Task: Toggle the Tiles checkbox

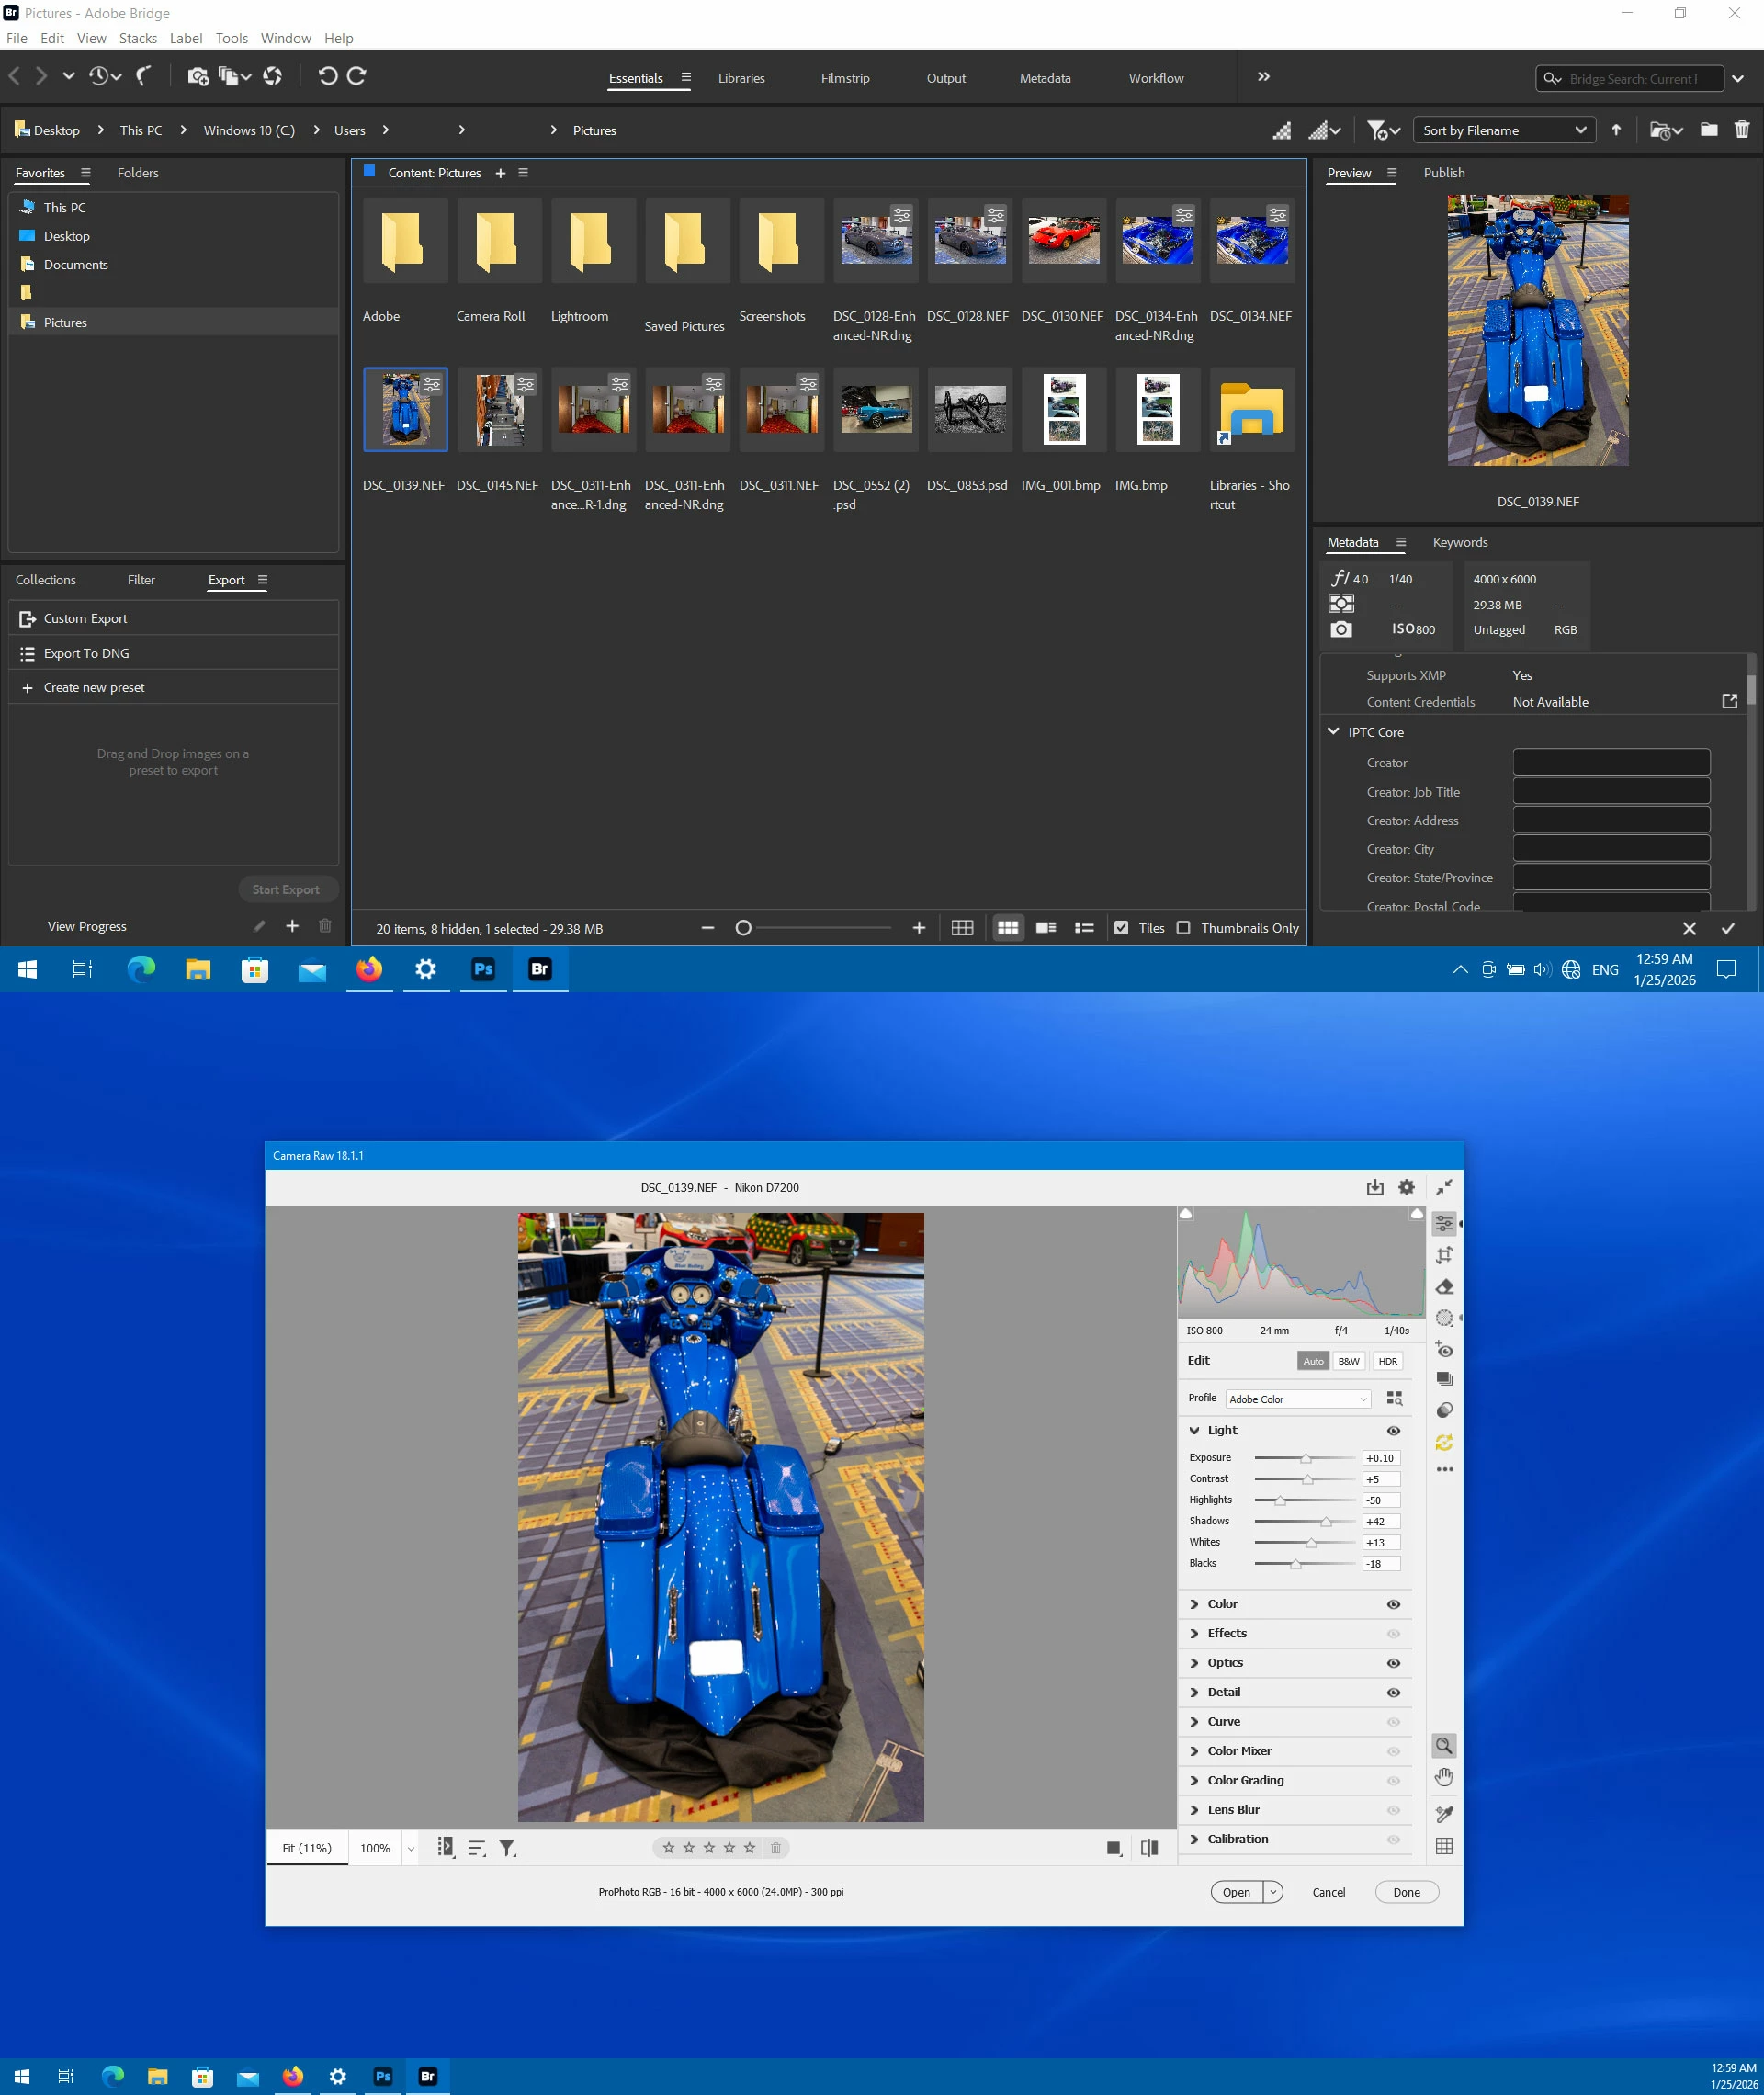Action: (1121, 928)
